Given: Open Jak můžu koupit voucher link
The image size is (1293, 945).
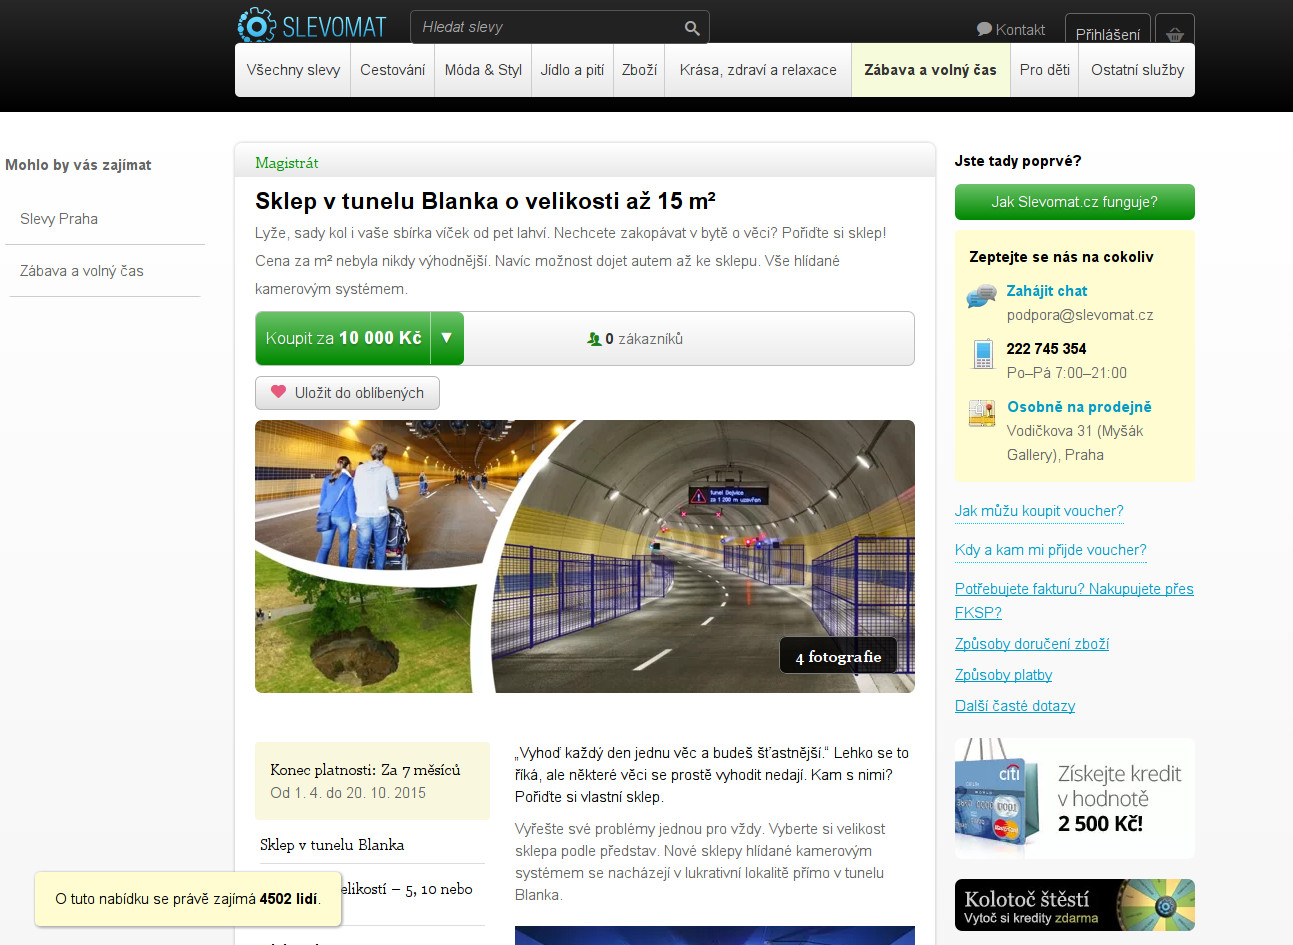Looking at the screenshot, I should [x=1039, y=511].
